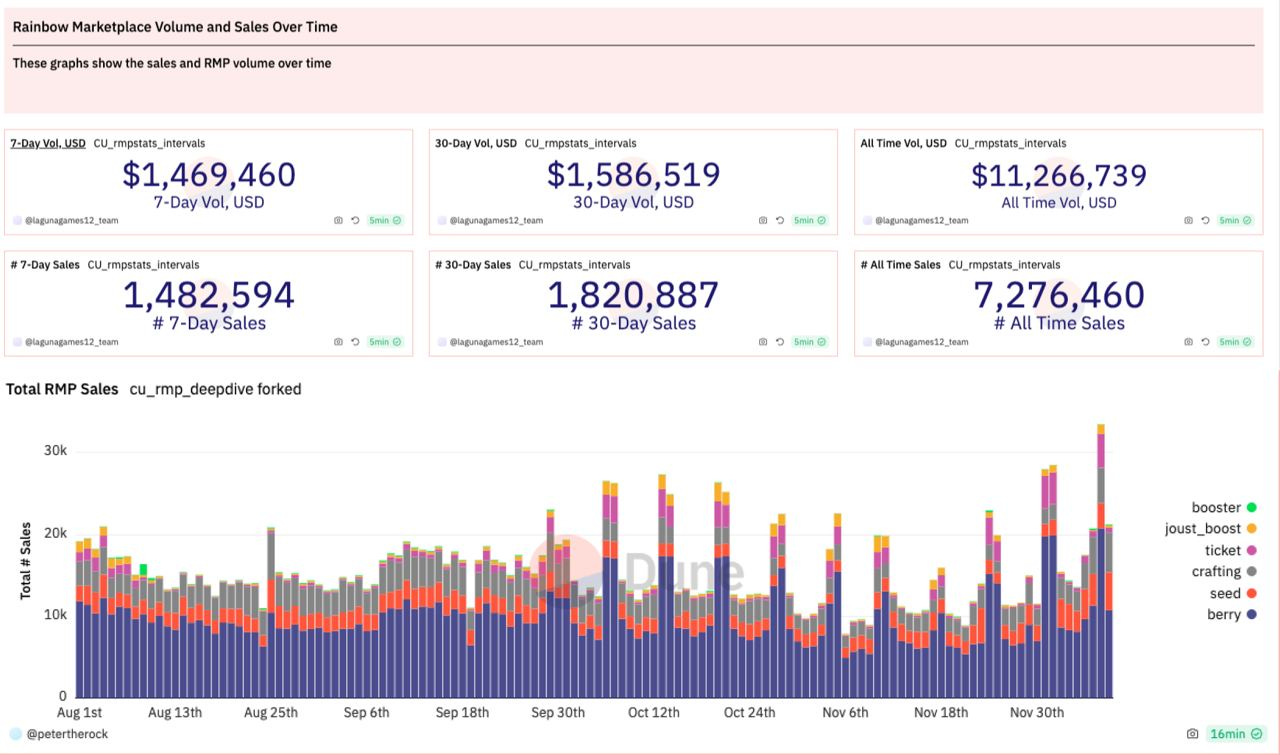The image size is (1280, 755).
Task: Open the # 30-Day Sales title link
Action: coord(473,265)
